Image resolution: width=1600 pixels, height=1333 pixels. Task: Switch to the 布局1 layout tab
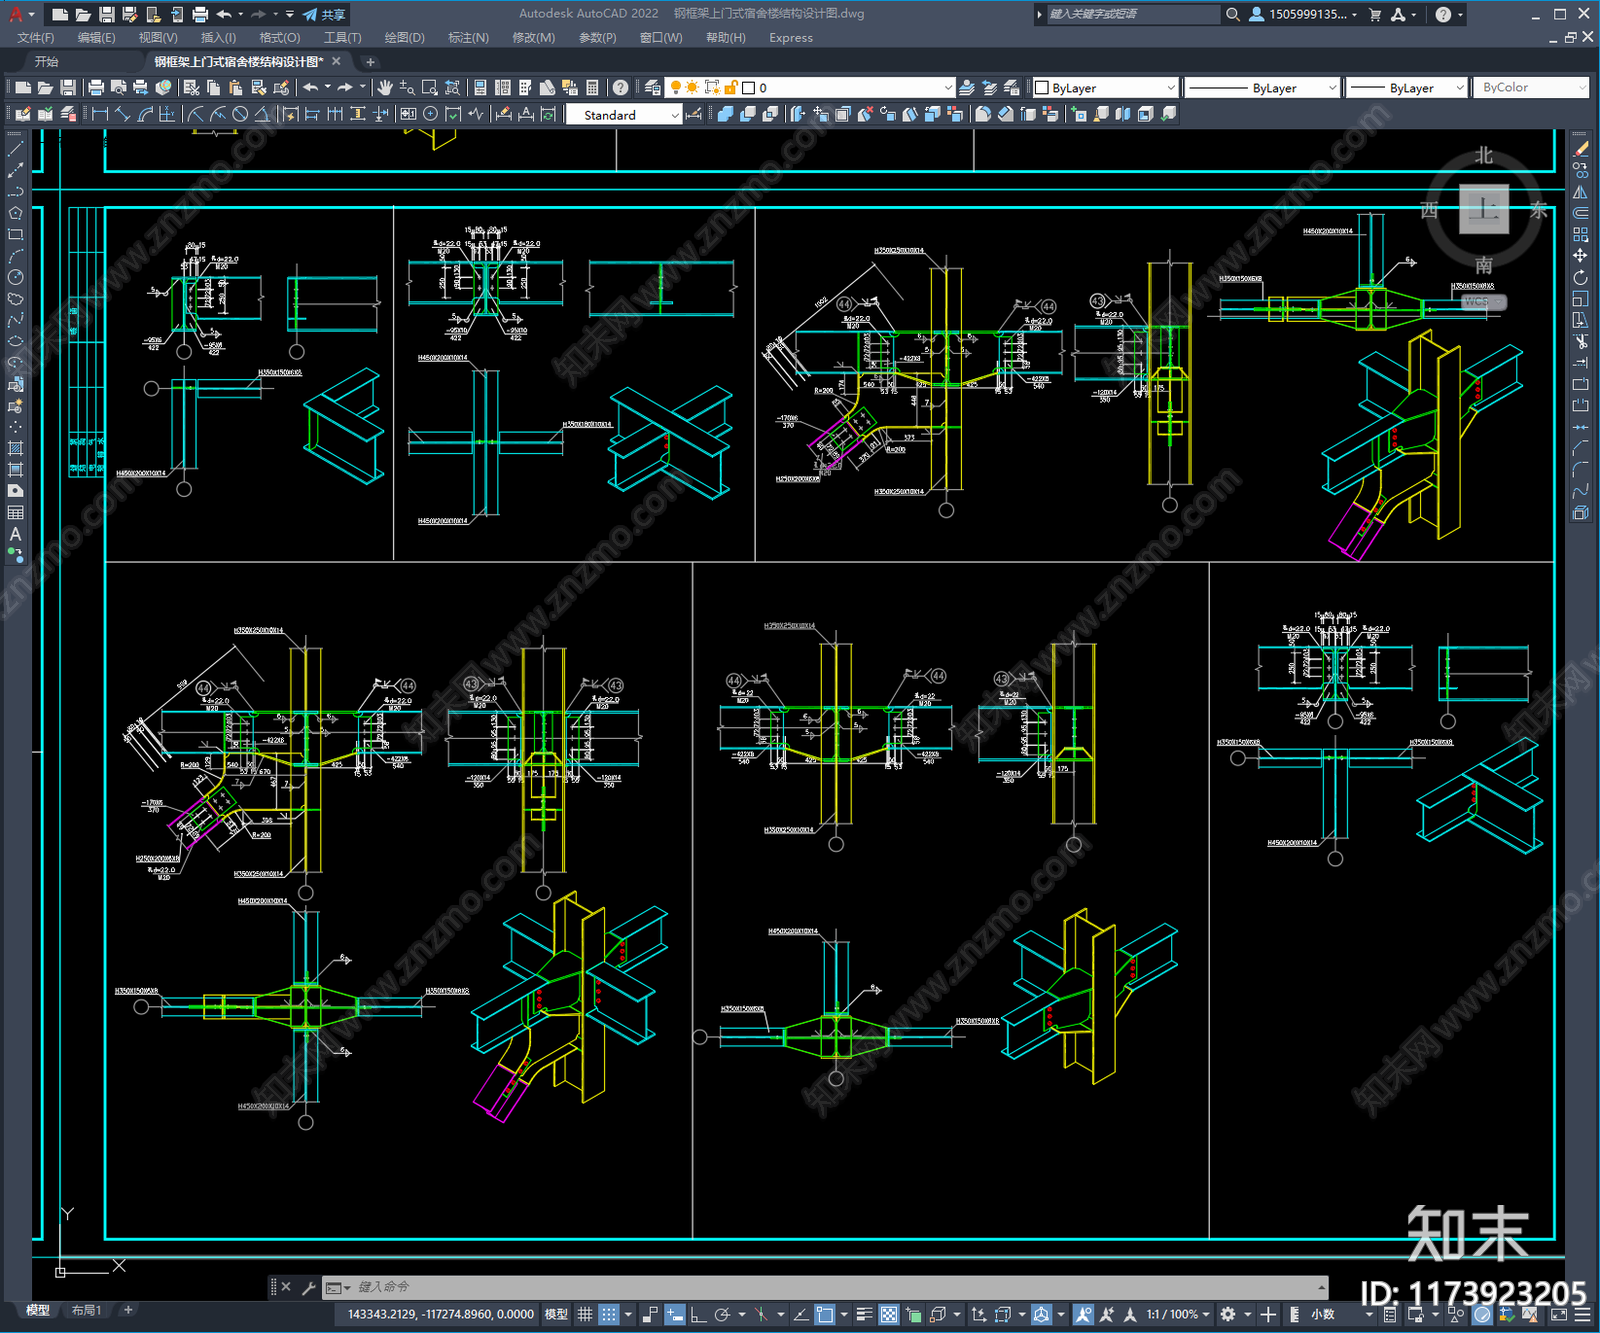click(86, 1310)
